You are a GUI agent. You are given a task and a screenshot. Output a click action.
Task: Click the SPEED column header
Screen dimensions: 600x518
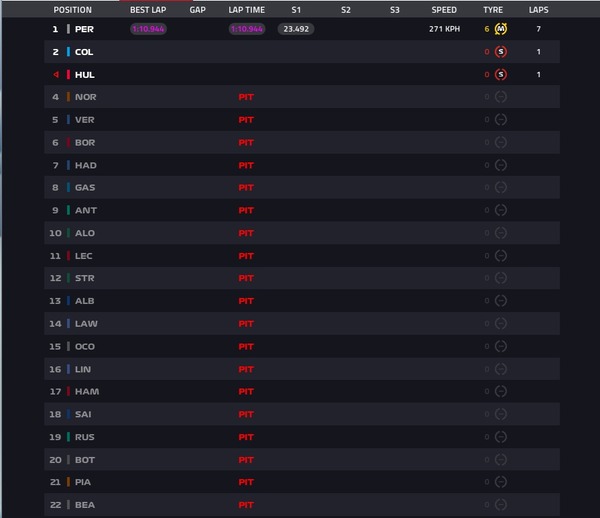444,10
